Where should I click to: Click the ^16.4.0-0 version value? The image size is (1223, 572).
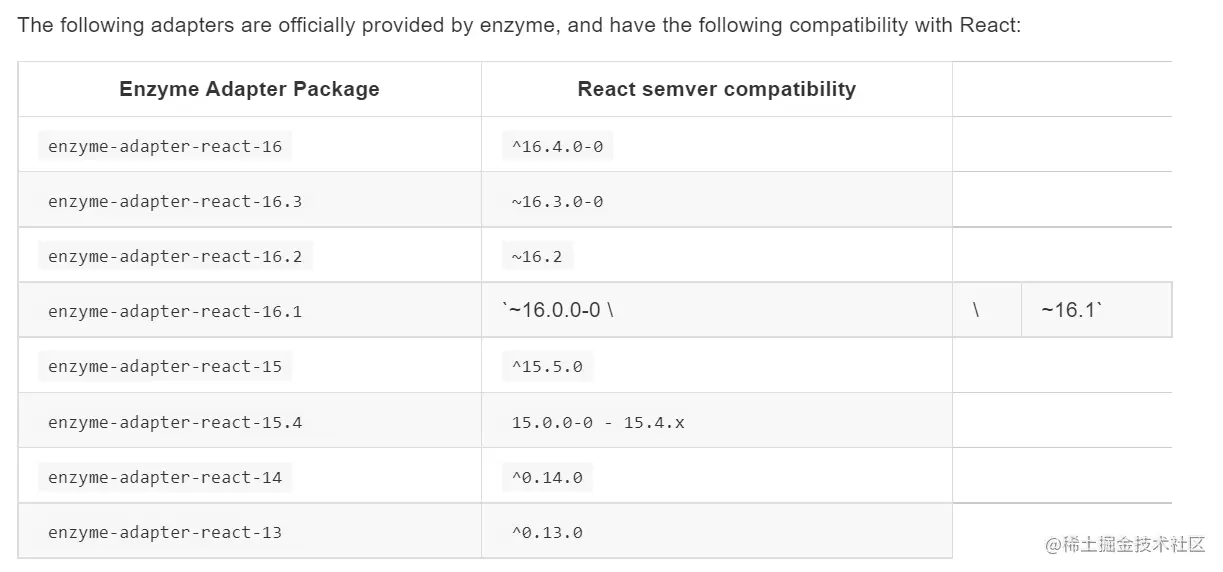557,147
